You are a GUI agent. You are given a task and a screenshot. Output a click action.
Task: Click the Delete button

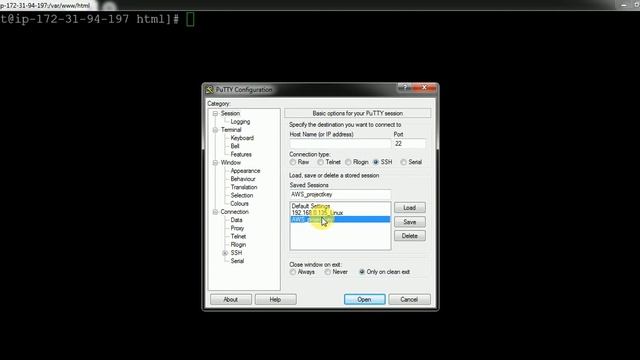click(x=409, y=236)
